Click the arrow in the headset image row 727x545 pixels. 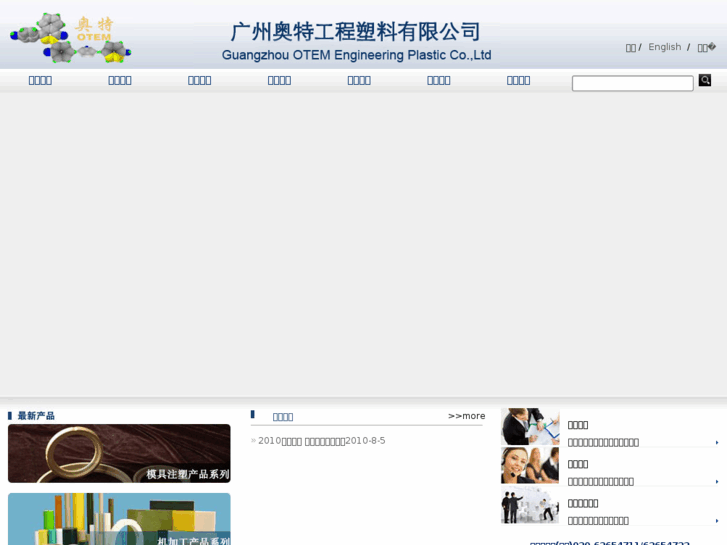[717, 481]
